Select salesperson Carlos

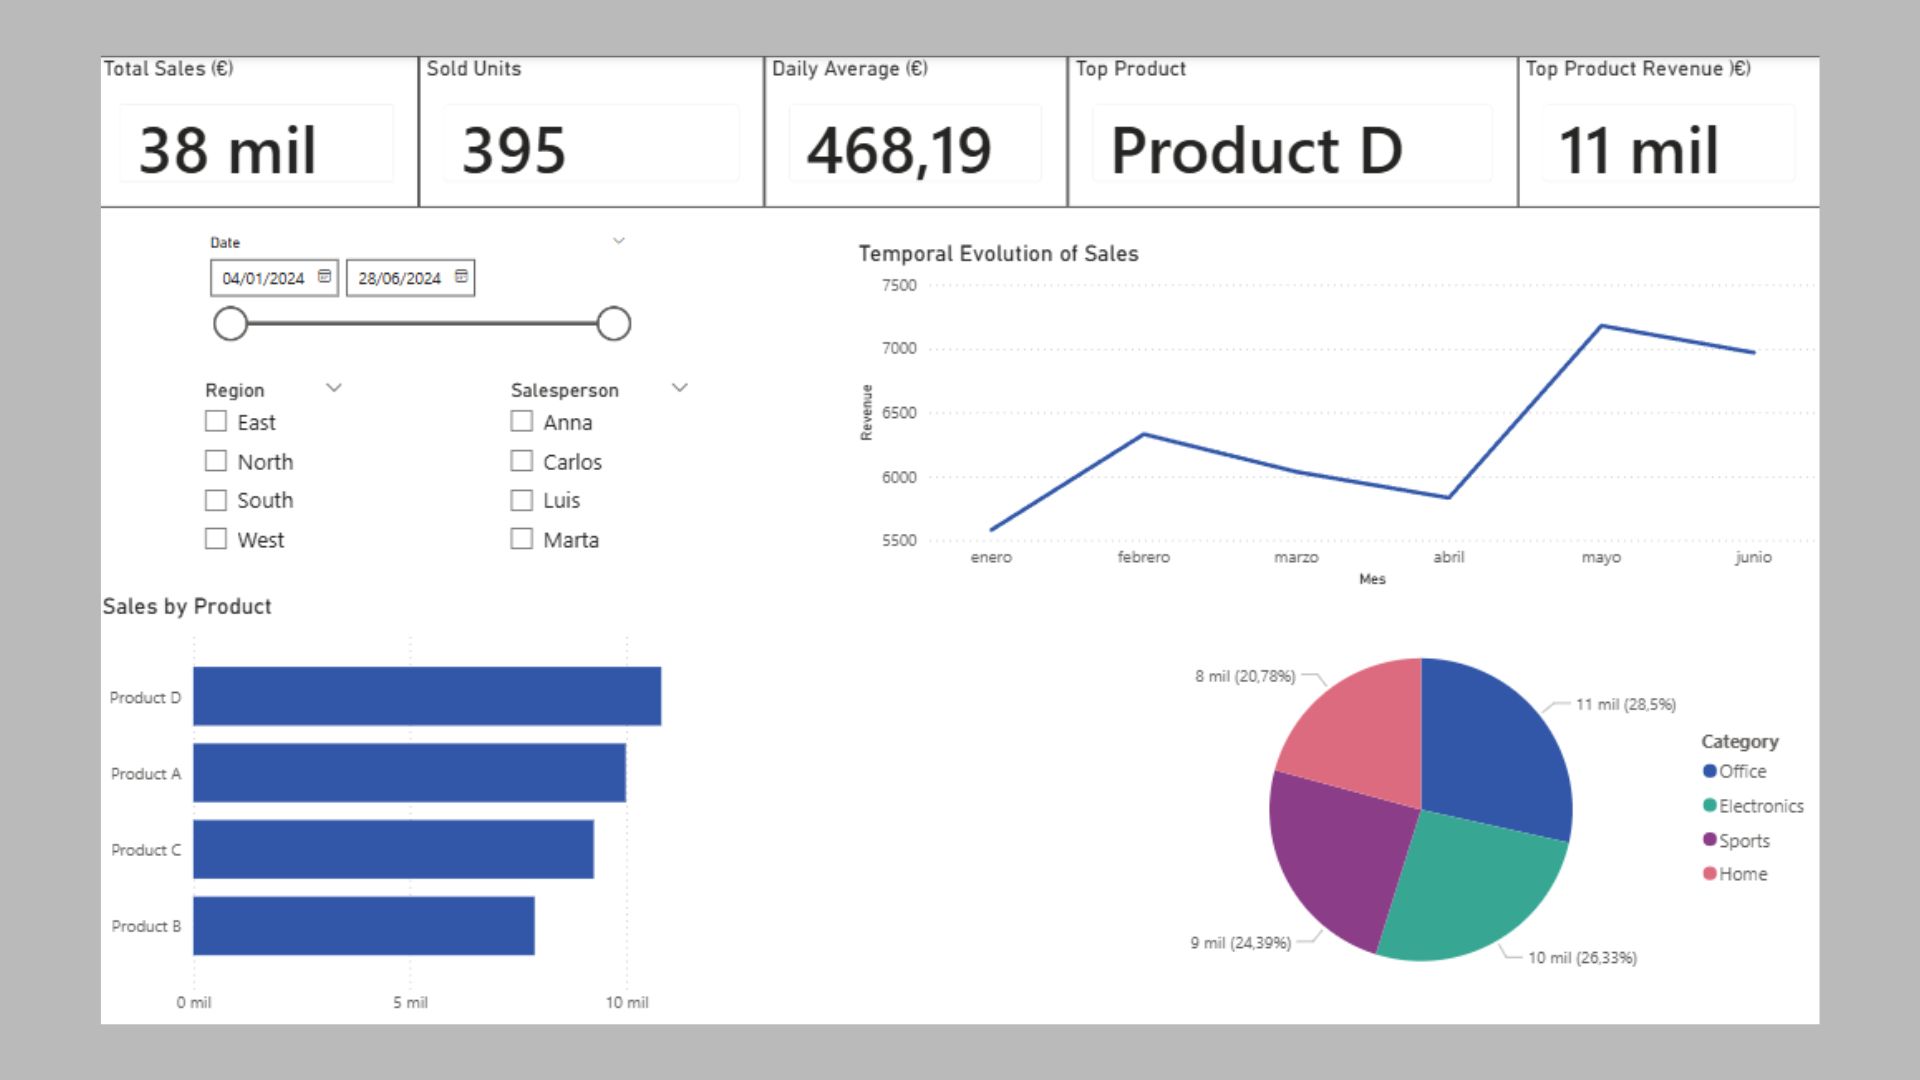pyautogui.click(x=521, y=460)
